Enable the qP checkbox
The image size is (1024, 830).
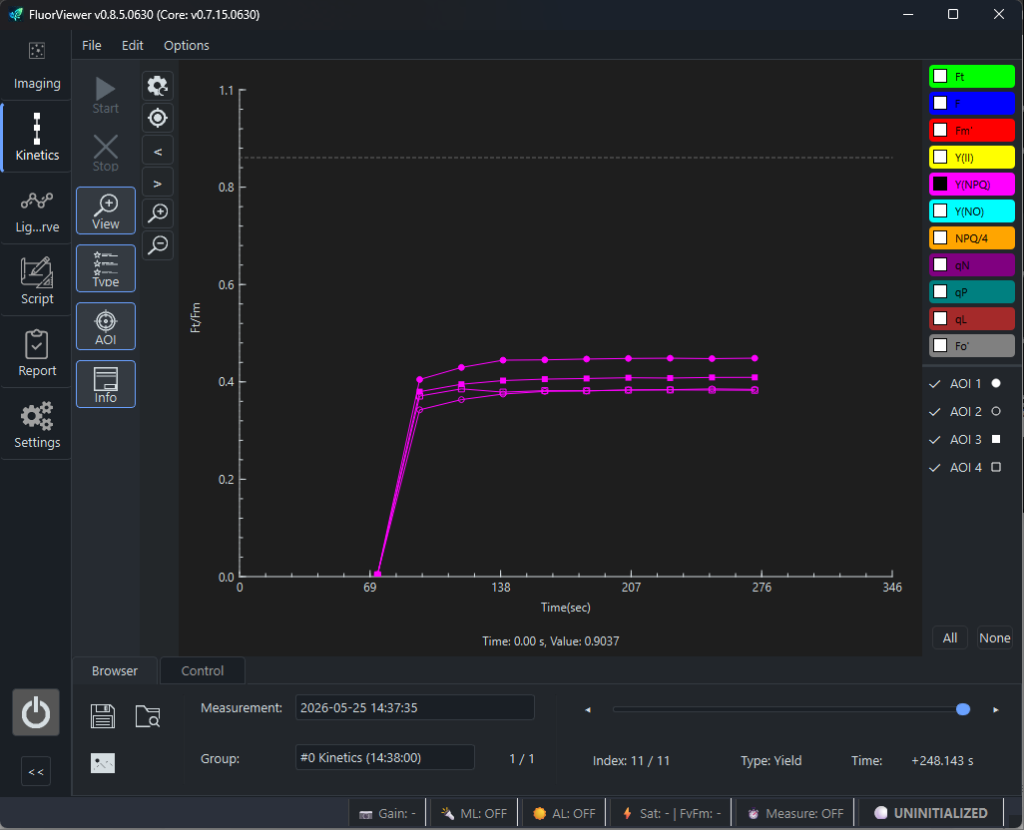pyautogui.click(x=940, y=291)
